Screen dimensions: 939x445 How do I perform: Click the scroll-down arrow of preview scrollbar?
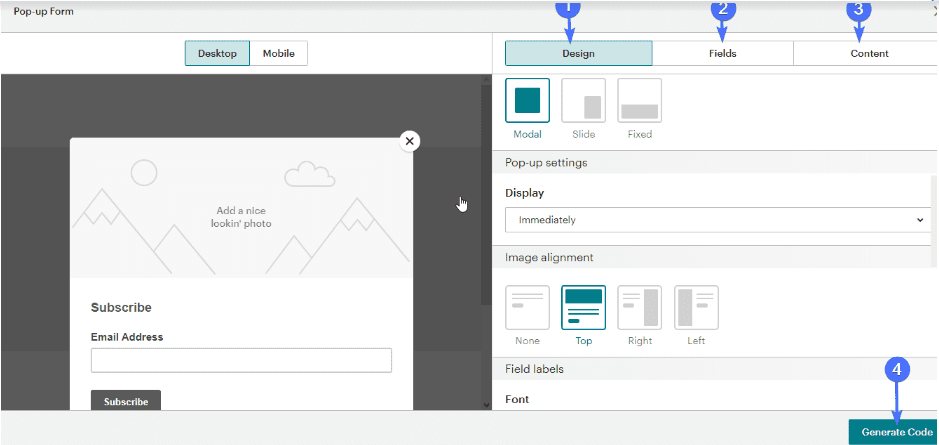click(x=486, y=405)
